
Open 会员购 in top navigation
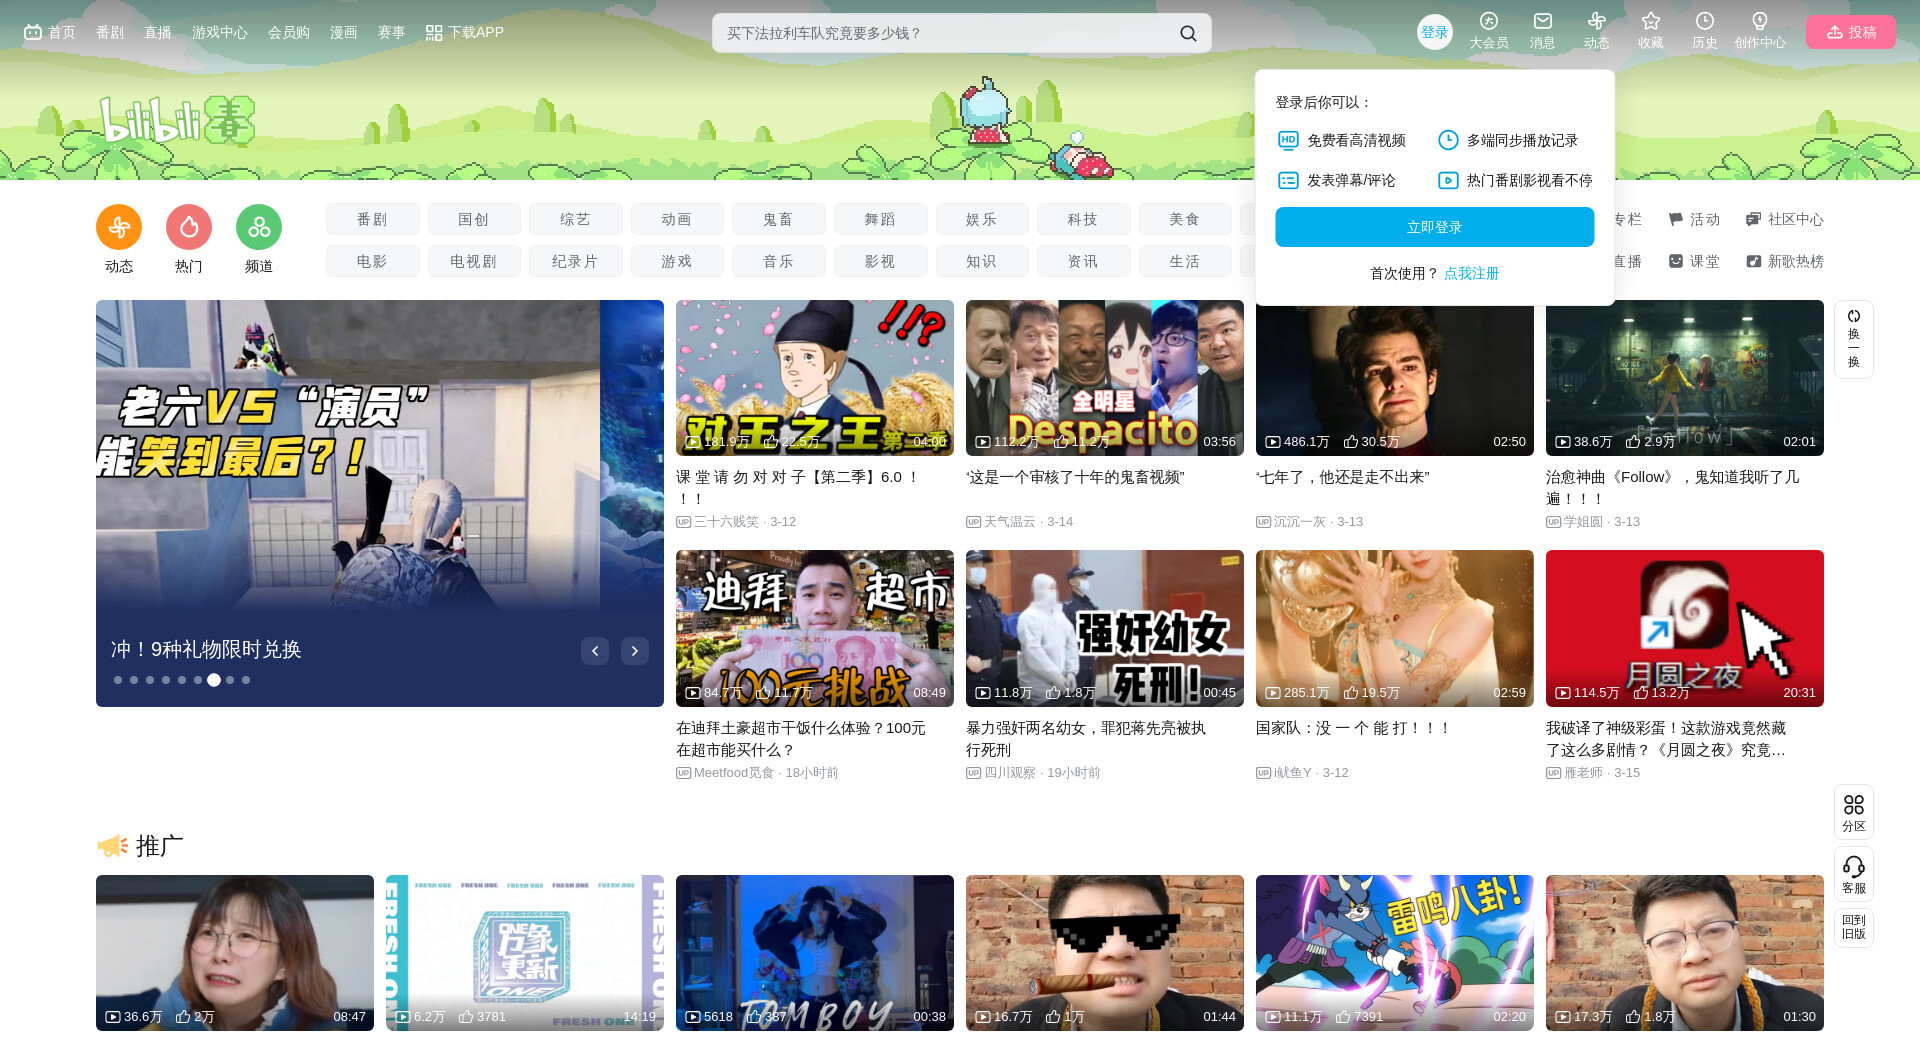pyautogui.click(x=289, y=33)
